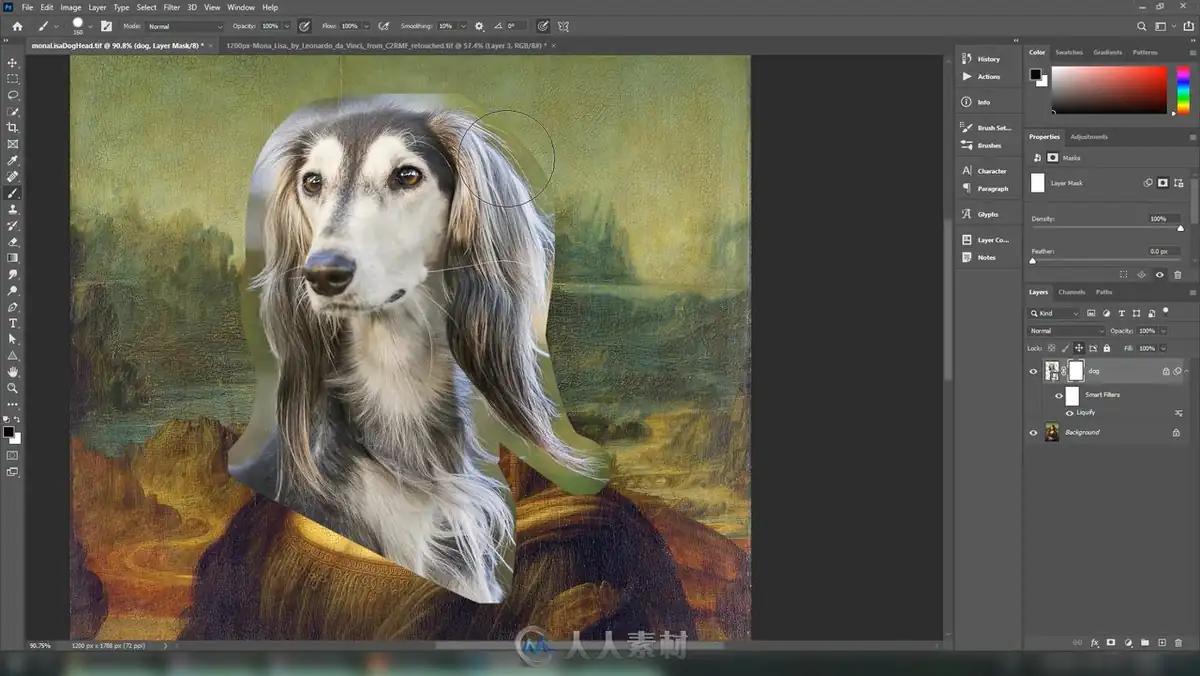
Task: Open the Notes panel
Action: coord(979,257)
